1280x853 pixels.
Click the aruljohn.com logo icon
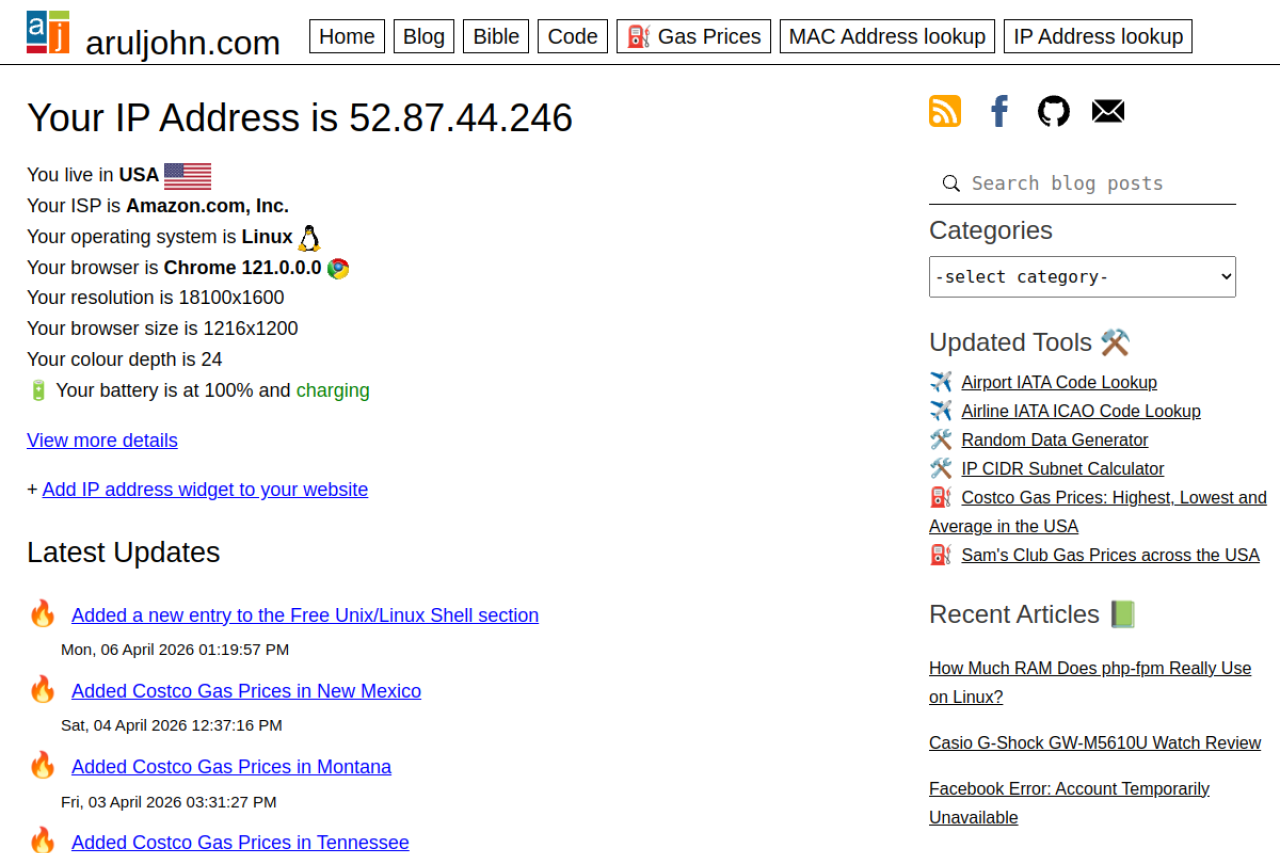[48, 32]
